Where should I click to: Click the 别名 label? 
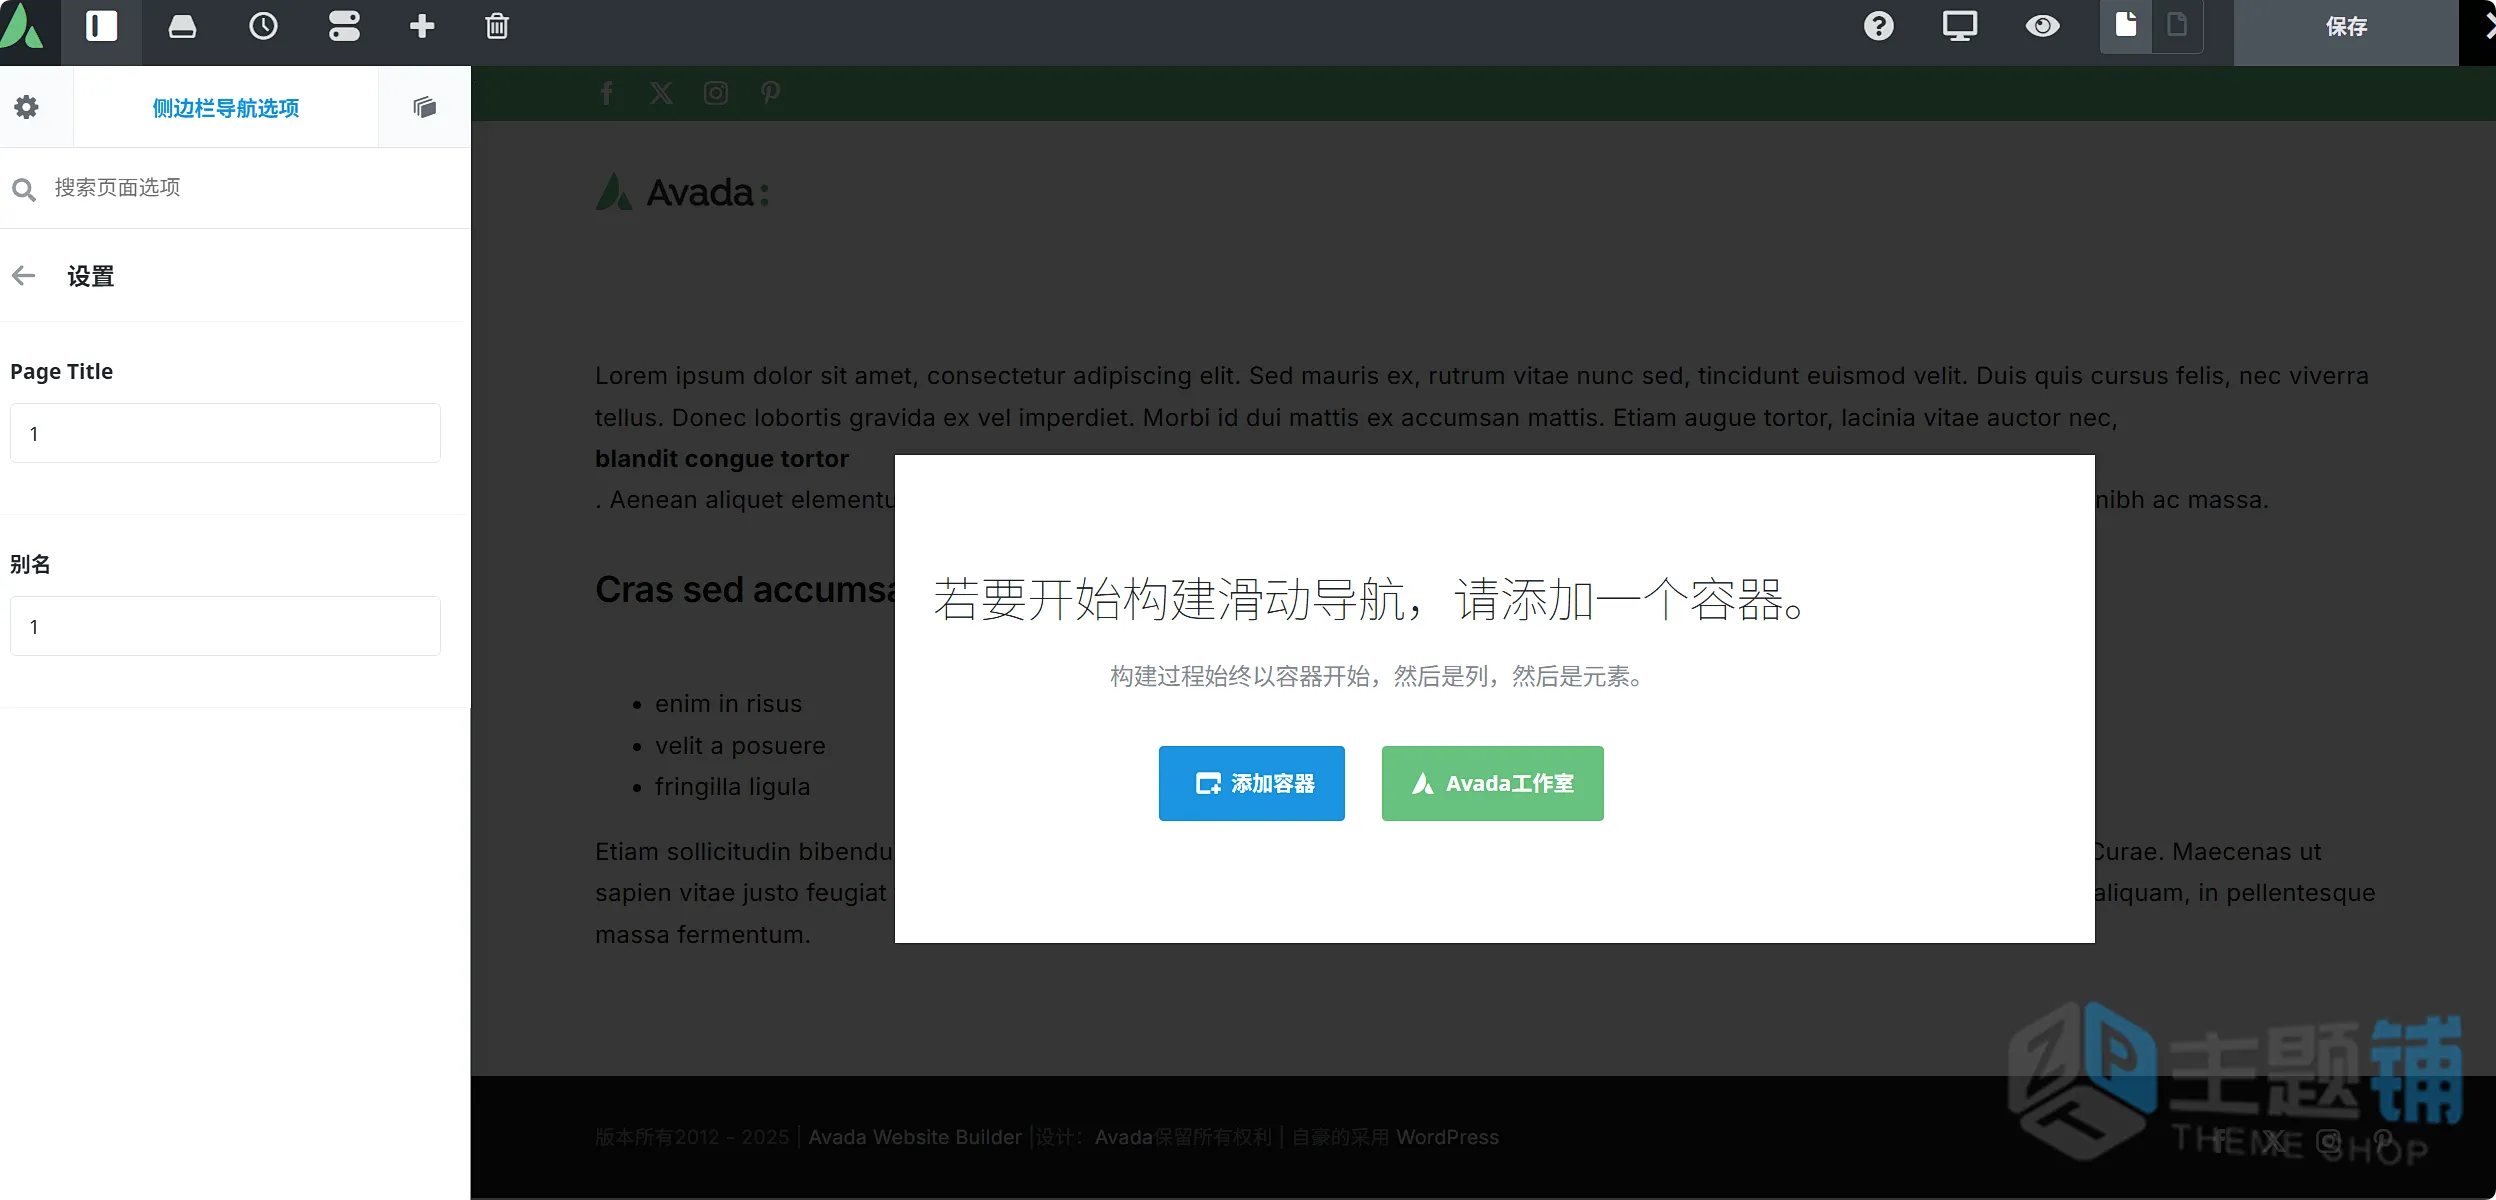pos(30,564)
